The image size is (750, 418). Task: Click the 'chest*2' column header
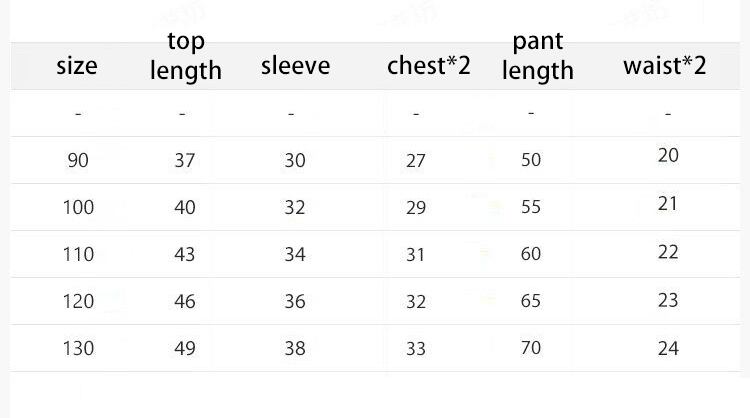tap(429, 66)
